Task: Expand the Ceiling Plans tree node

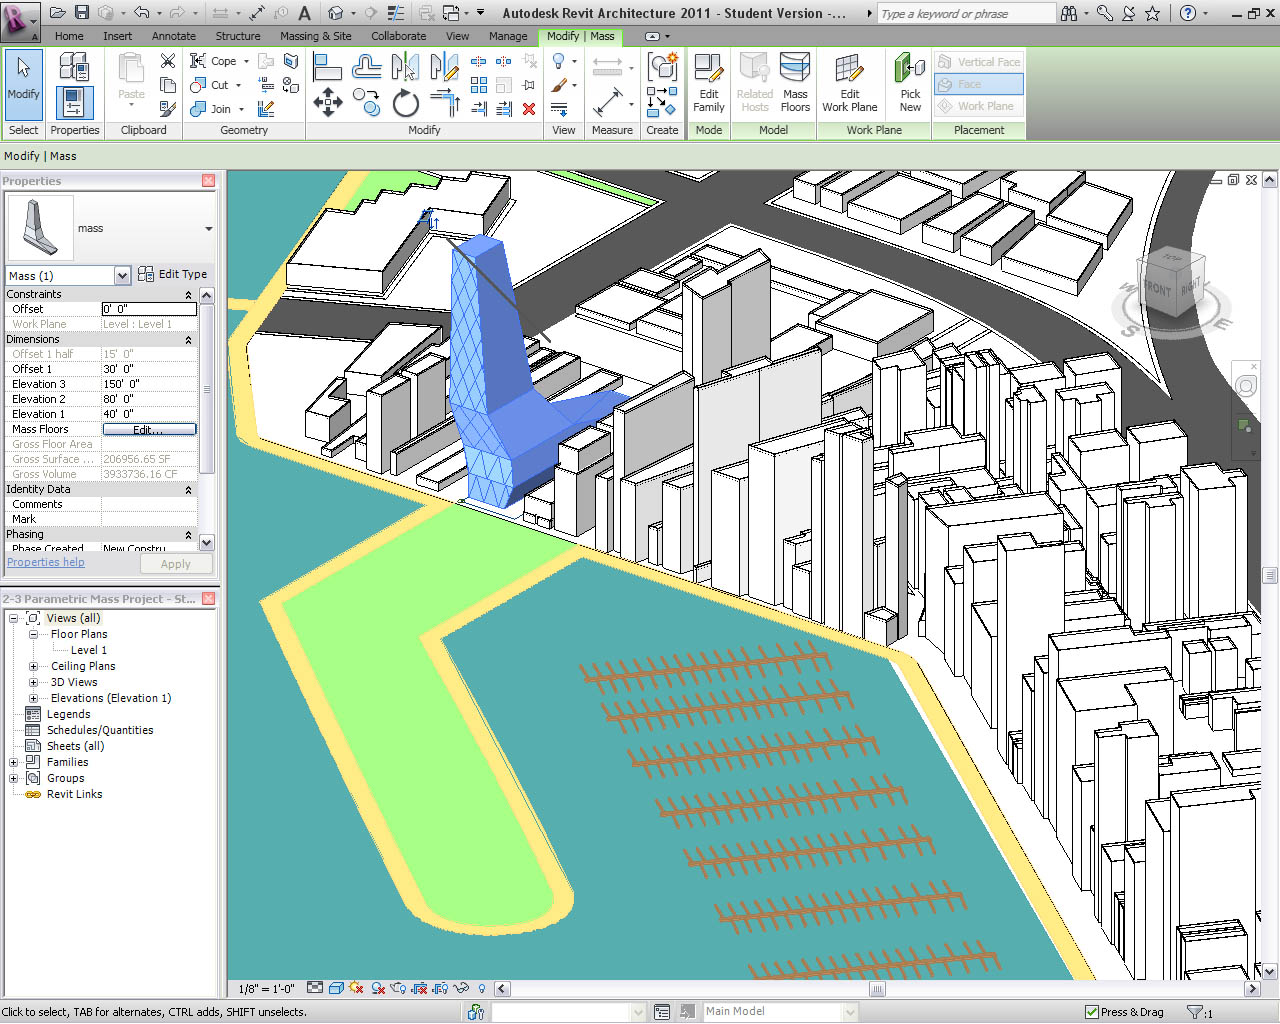Action: pos(33,666)
